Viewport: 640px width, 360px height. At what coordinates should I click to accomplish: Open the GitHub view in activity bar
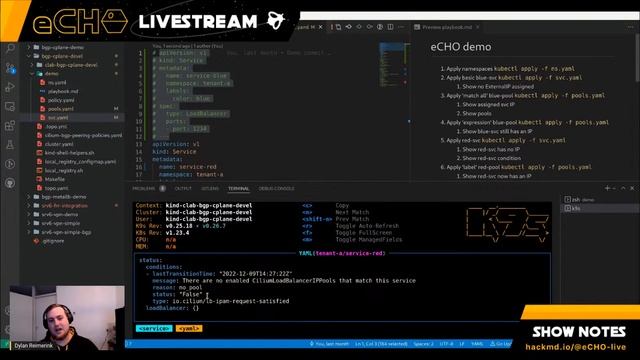(x=10, y=183)
